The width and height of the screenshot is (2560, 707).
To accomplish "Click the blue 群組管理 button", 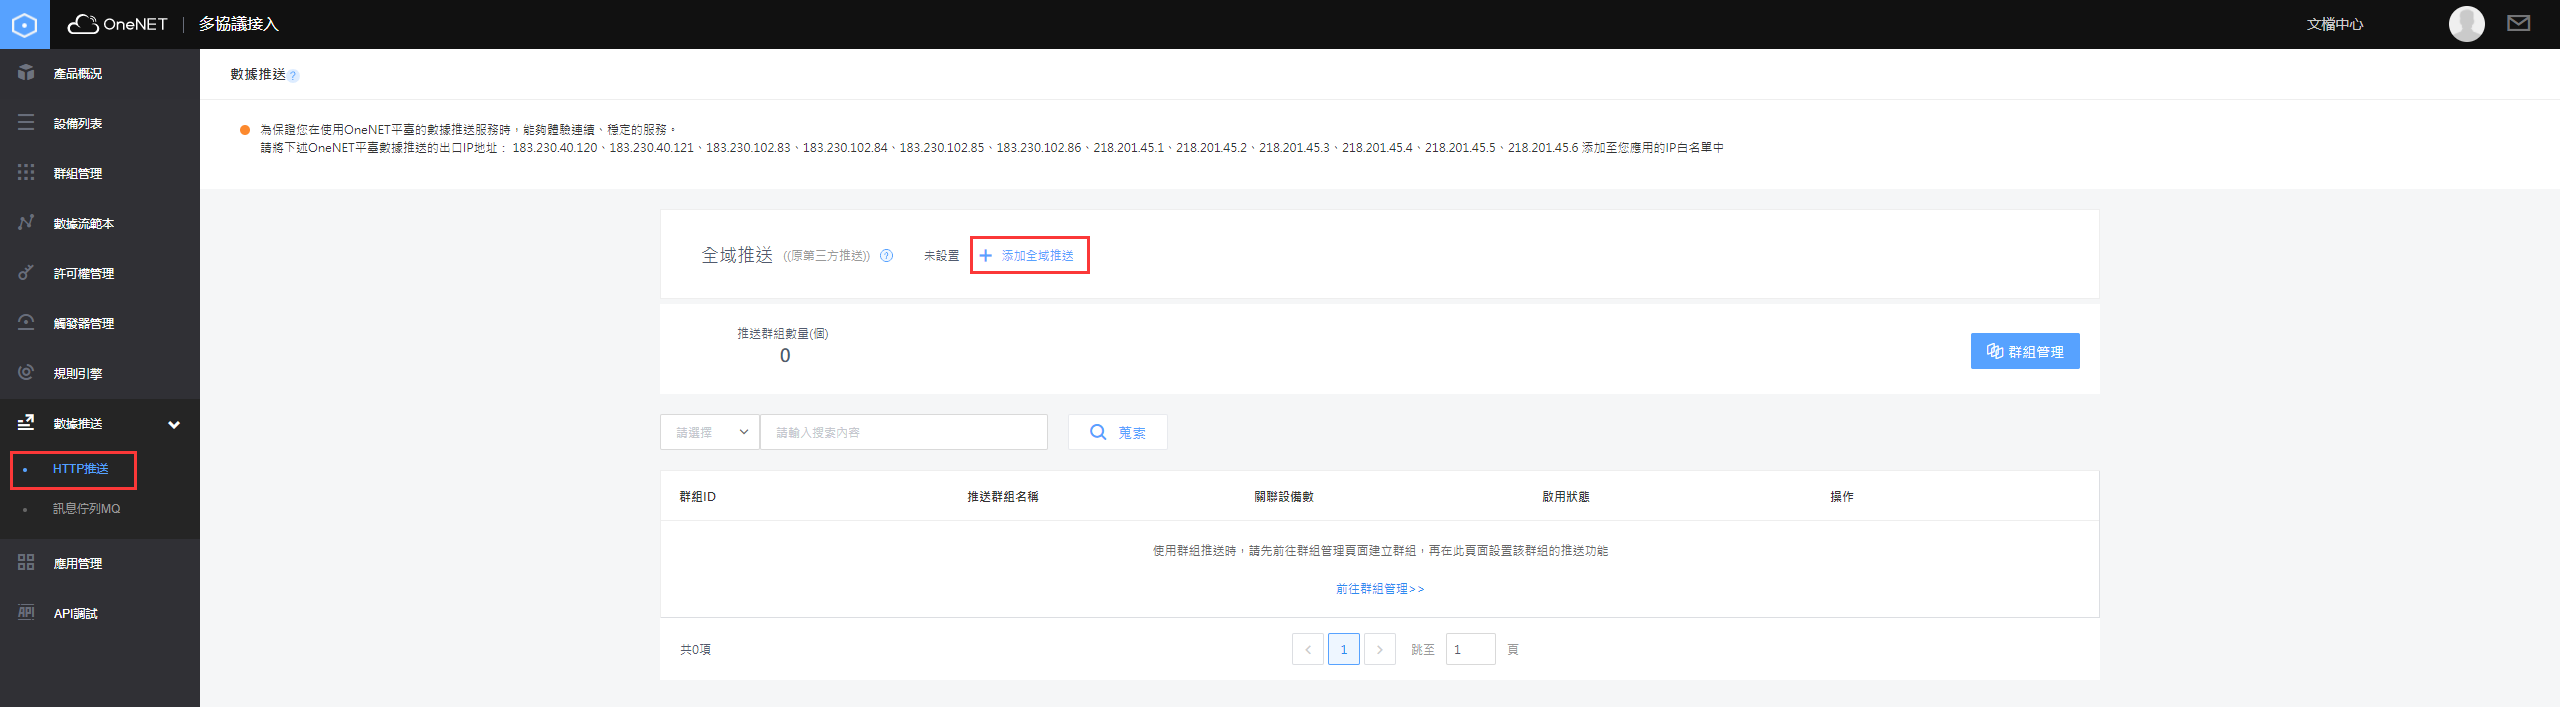I will 2025,351.
